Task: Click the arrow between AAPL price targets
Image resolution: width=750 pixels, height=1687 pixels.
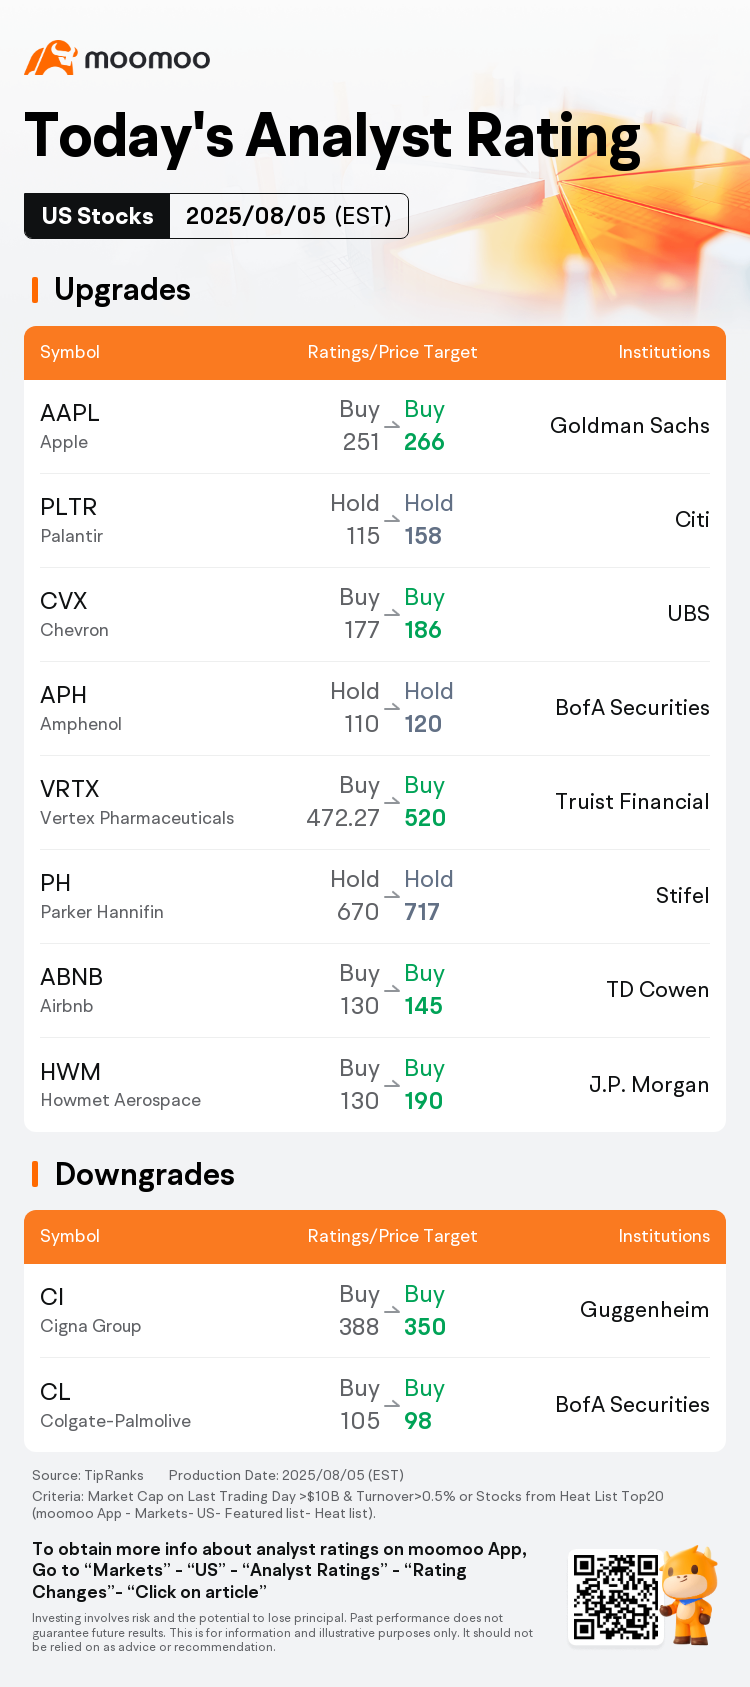Action: [x=392, y=426]
